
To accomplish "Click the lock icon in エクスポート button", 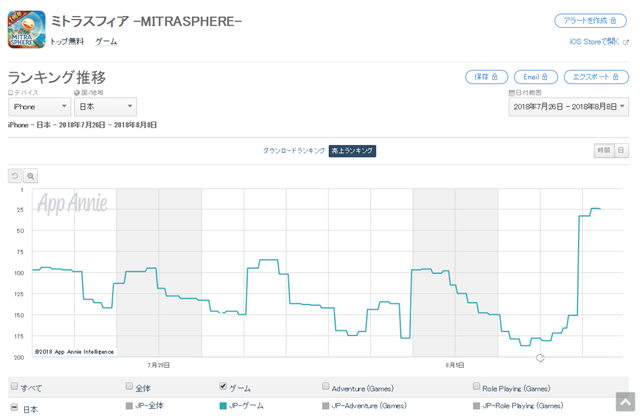I will [616, 77].
